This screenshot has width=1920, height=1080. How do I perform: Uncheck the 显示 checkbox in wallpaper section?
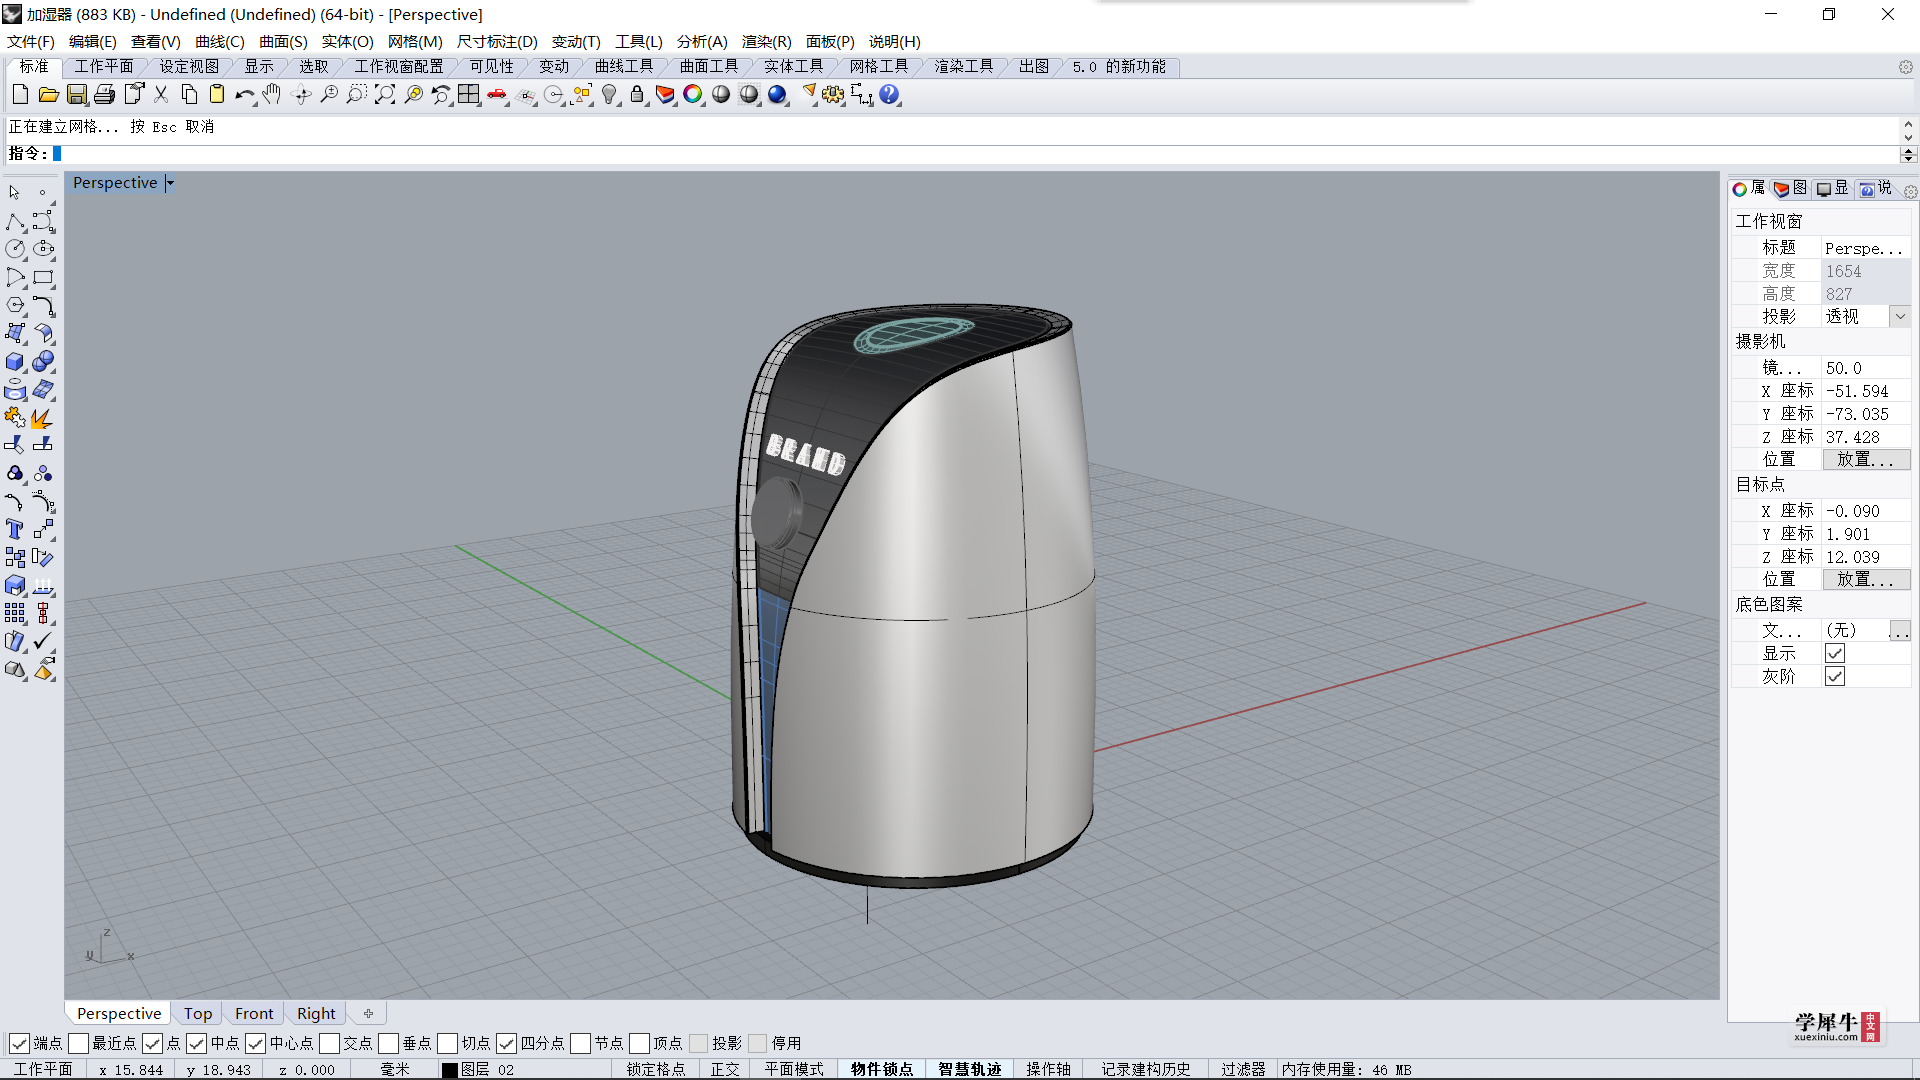coord(1834,653)
